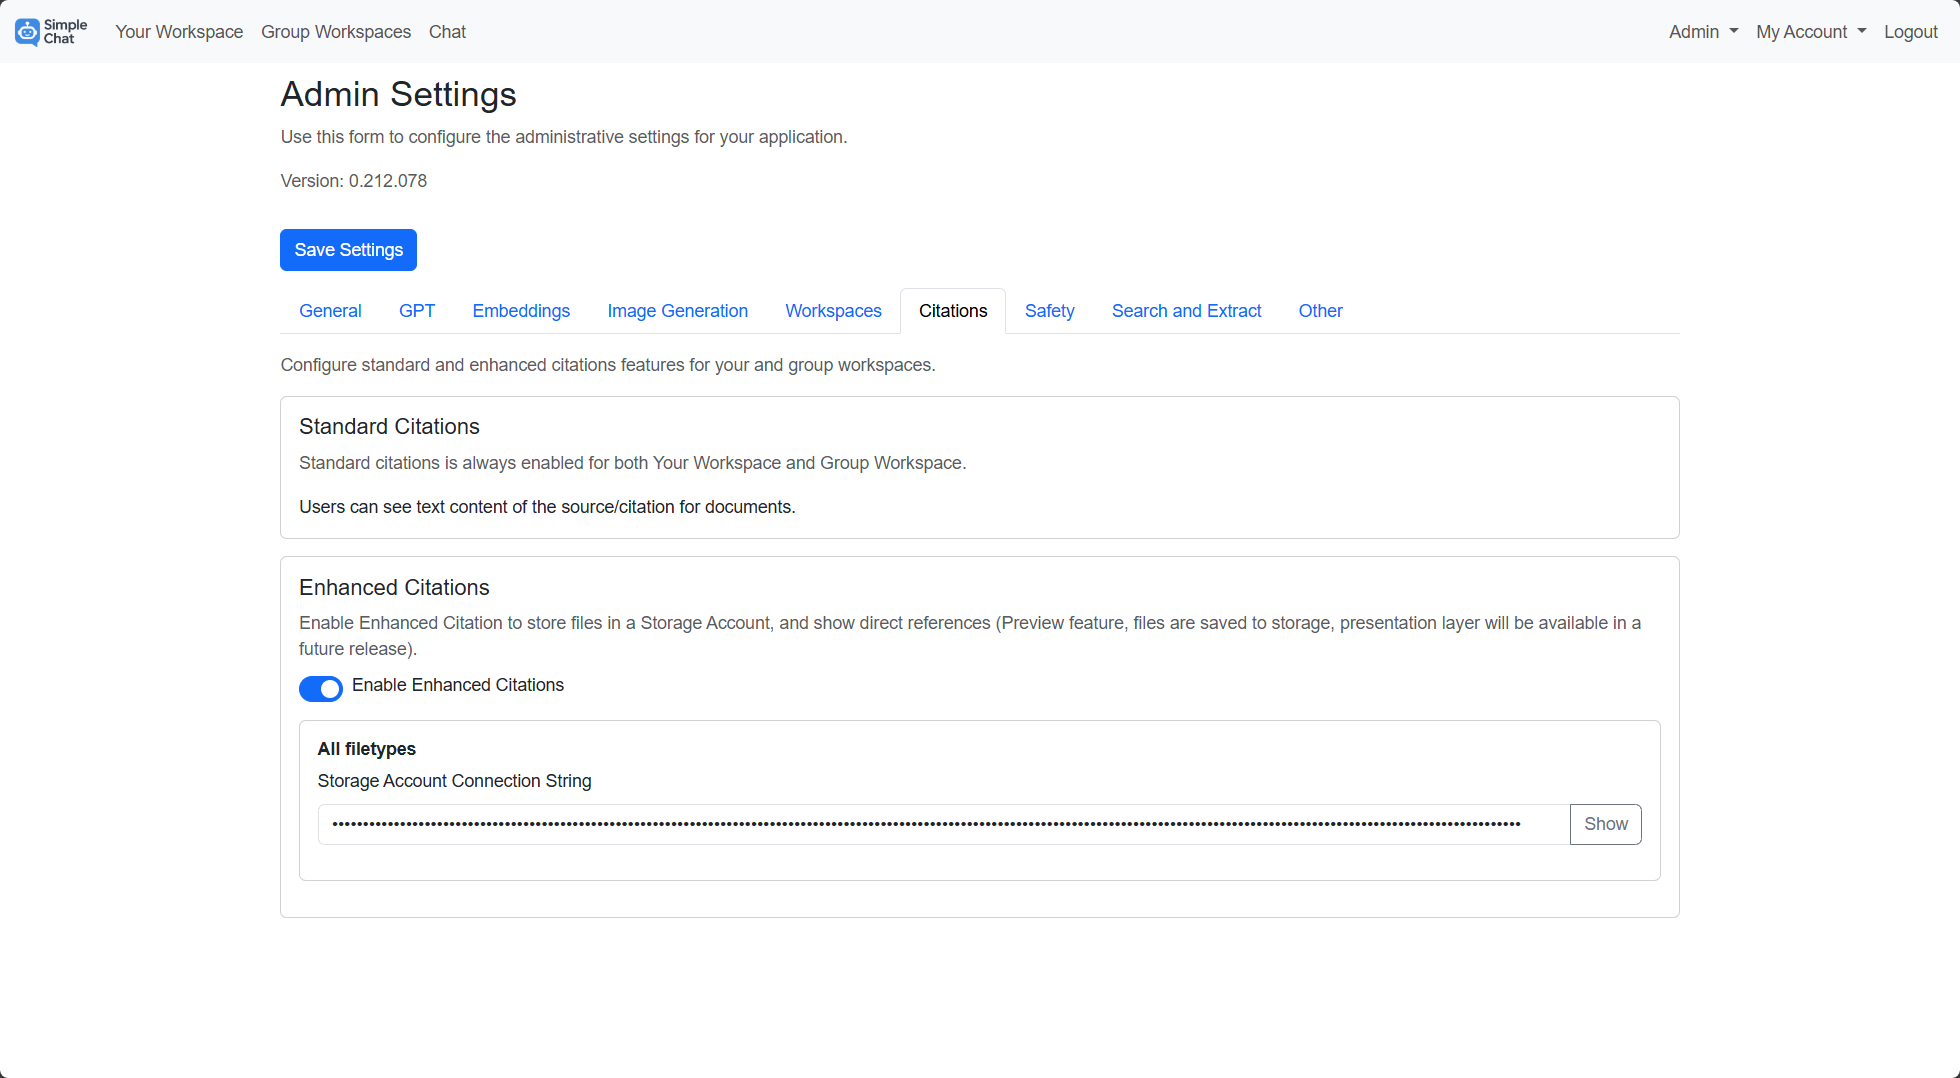Open the Safety settings tab

click(x=1049, y=311)
